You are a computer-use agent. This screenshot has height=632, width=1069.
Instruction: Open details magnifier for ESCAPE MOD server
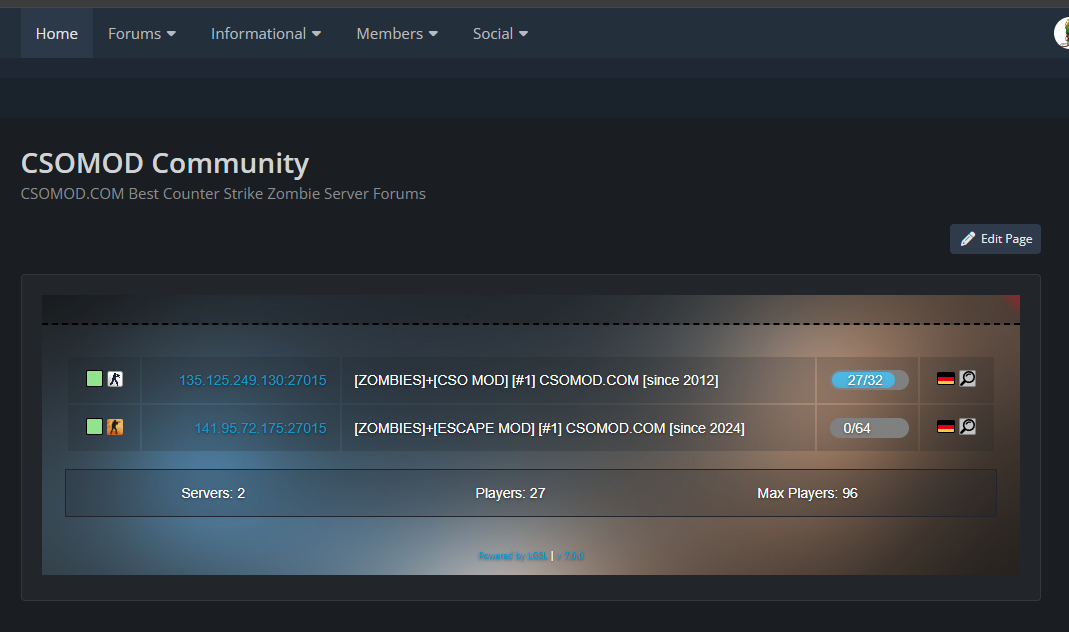click(x=967, y=427)
